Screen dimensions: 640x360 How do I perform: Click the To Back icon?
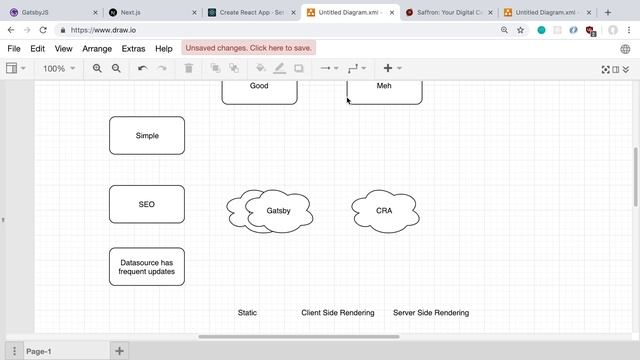click(234, 68)
